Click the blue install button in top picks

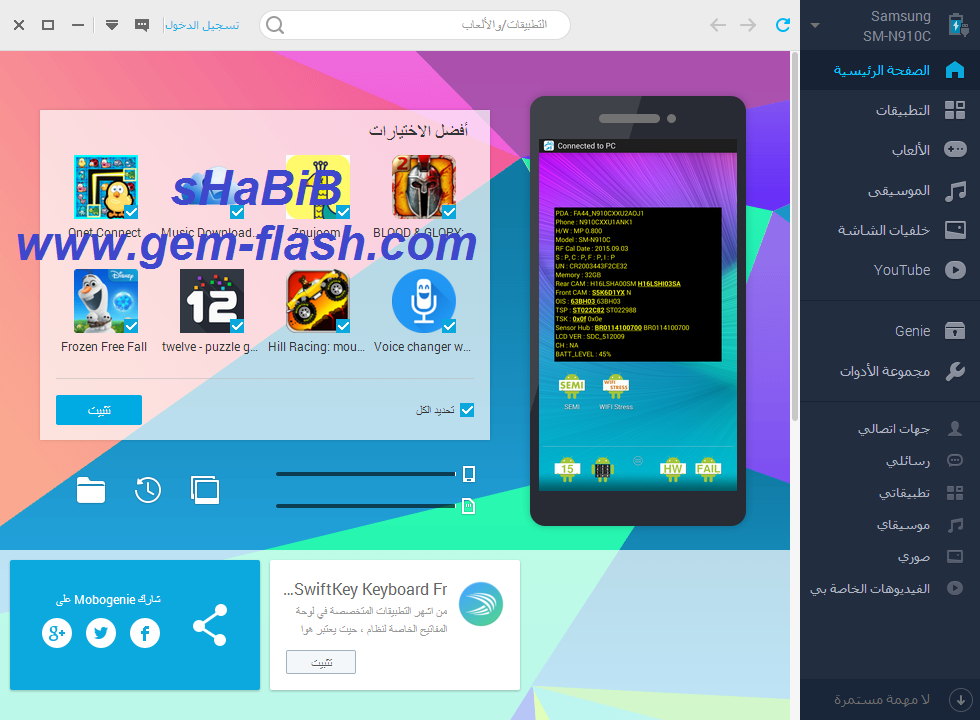[99, 410]
